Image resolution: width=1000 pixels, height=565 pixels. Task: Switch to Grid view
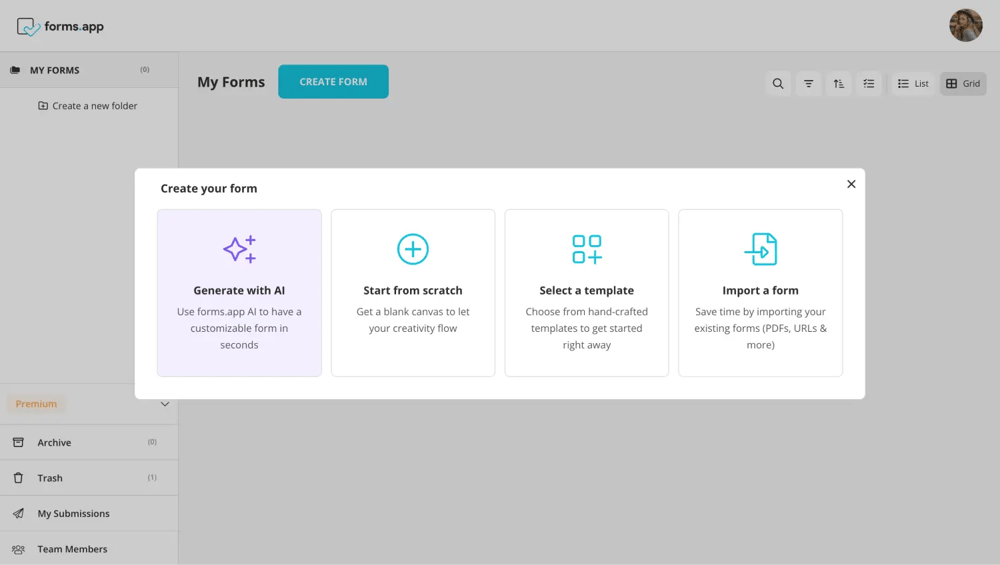pyautogui.click(x=963, y=84)
